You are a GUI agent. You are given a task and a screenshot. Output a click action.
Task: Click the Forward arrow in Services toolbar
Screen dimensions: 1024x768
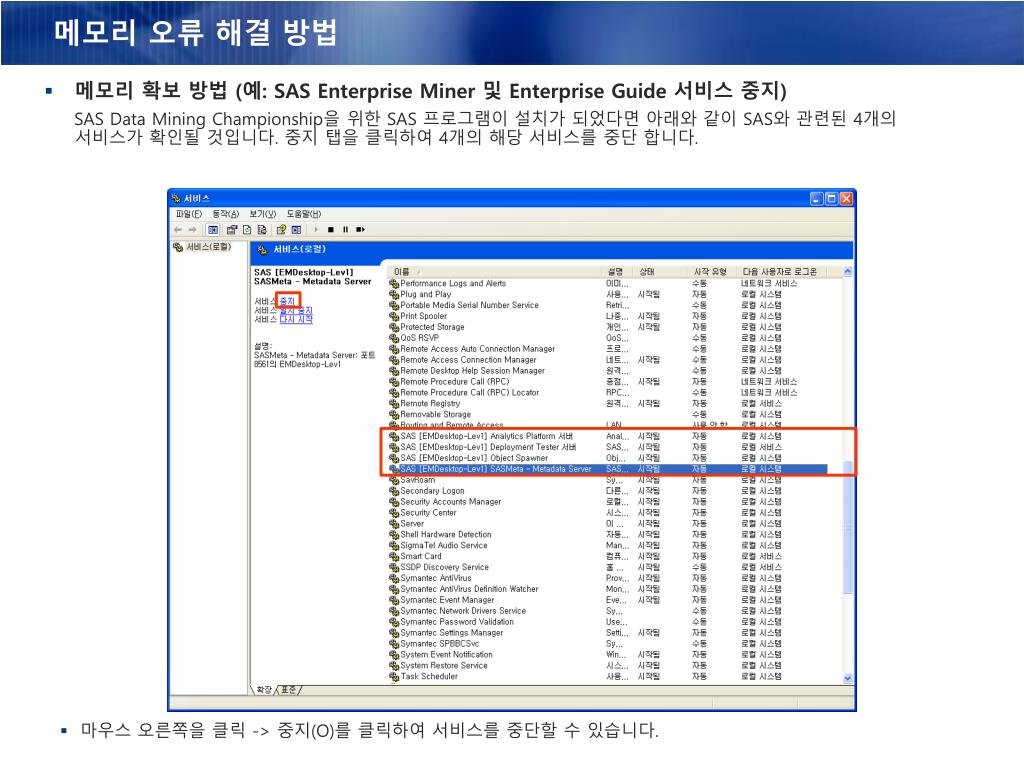[x=192, y=230]
